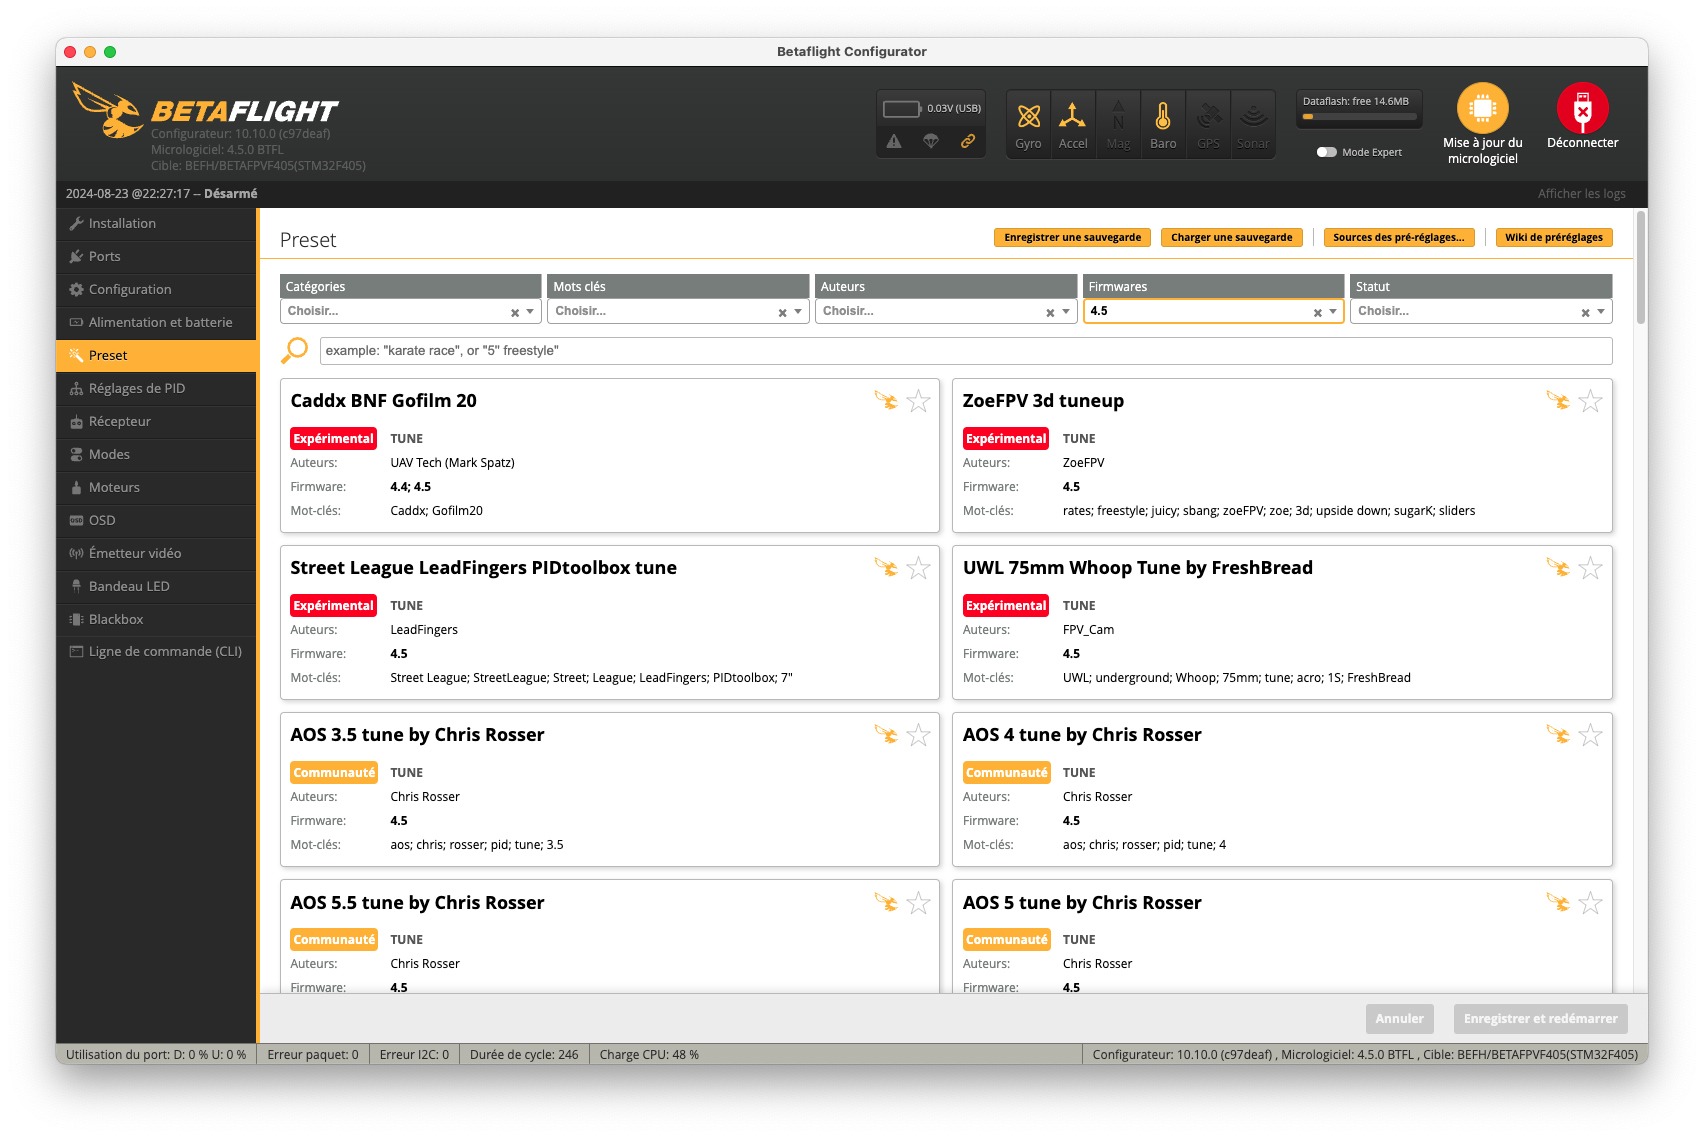The height and width of the screenshot is (1138, 1704).
Task: Open Alimentation et batterie tab
Action: [x=156, y=322]
